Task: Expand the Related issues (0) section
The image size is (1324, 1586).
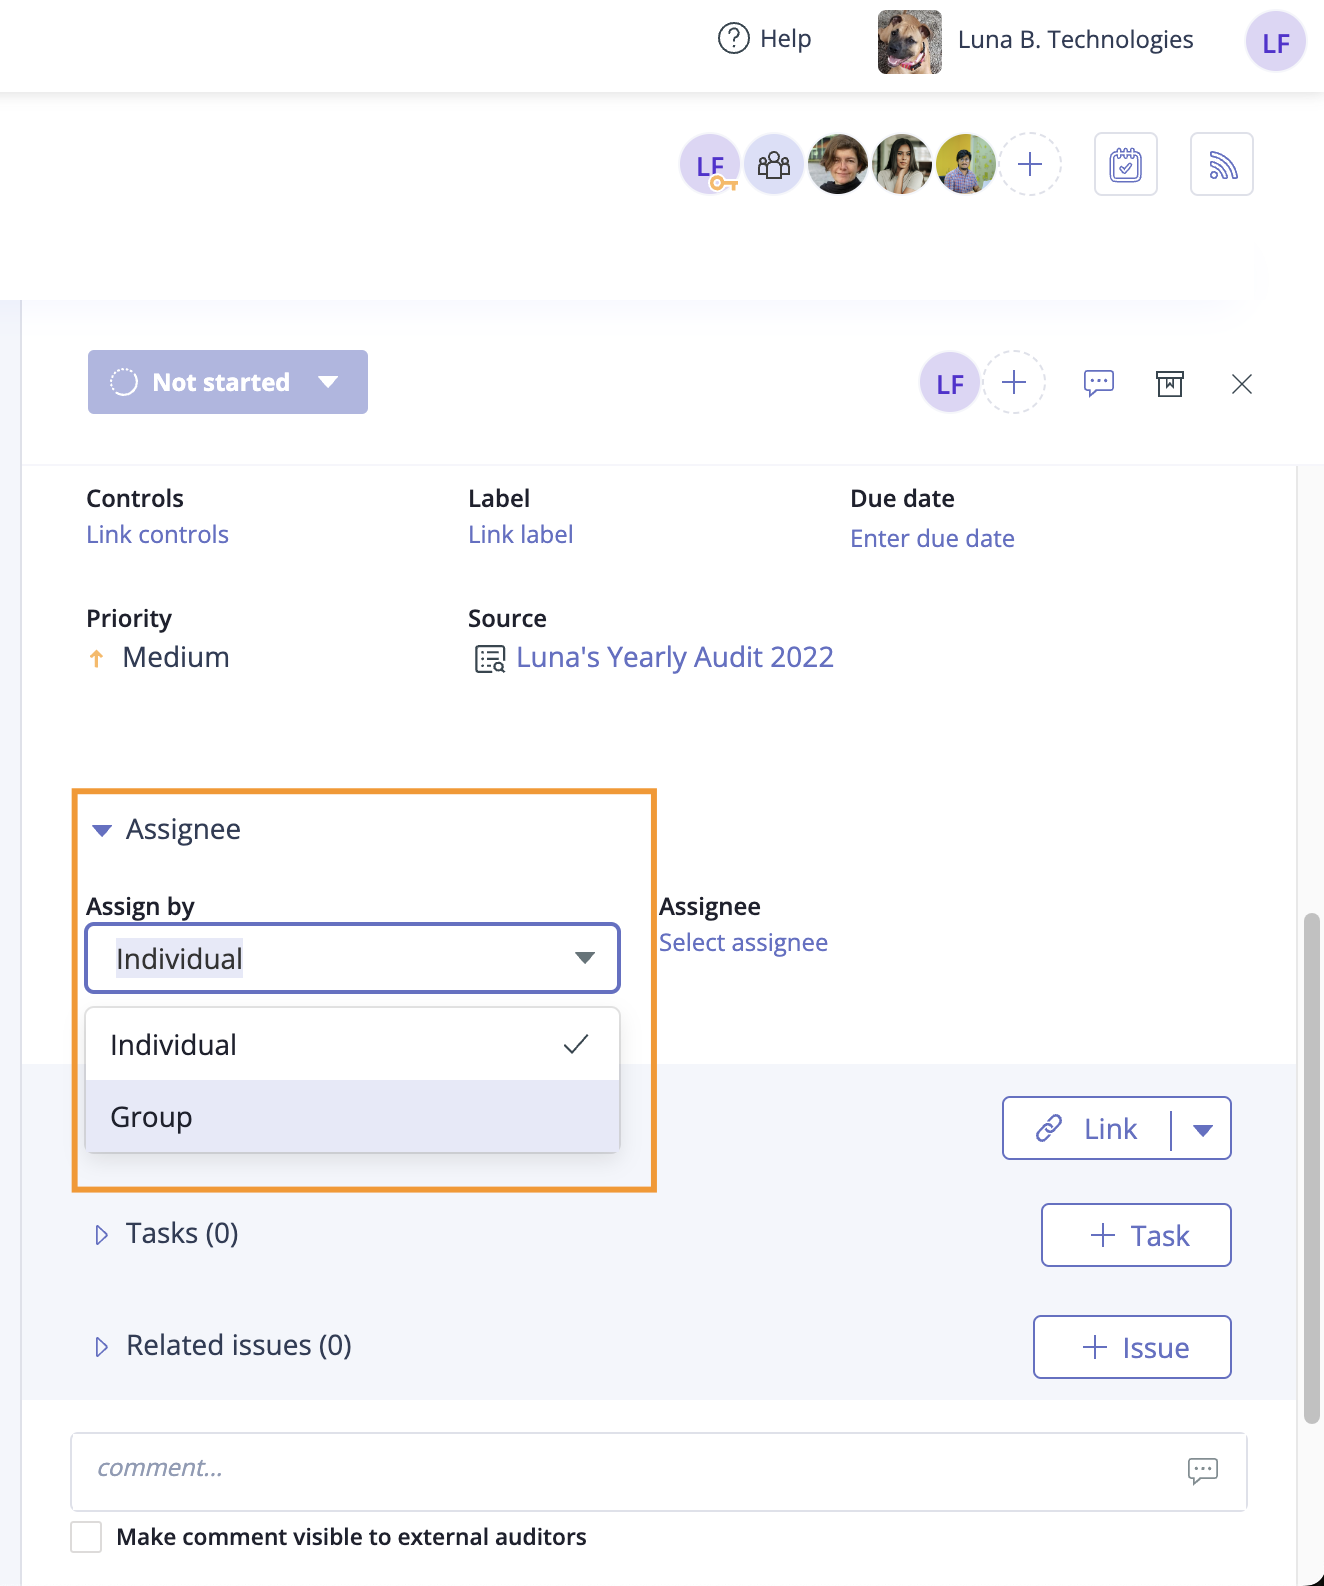Action: click(x=101, y=1347)
